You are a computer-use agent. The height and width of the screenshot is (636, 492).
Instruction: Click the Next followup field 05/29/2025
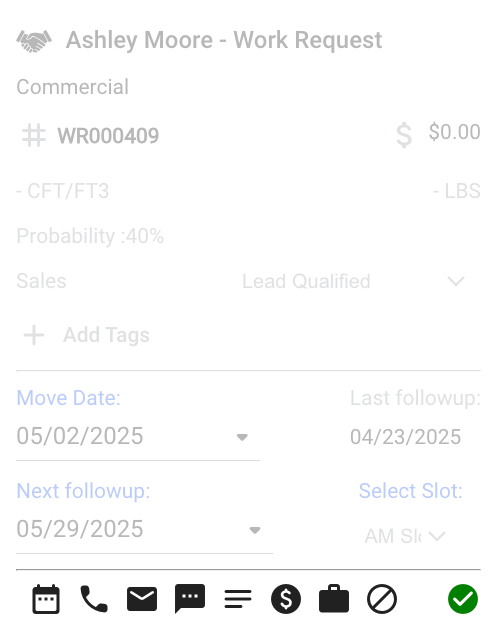coord(144,530)
